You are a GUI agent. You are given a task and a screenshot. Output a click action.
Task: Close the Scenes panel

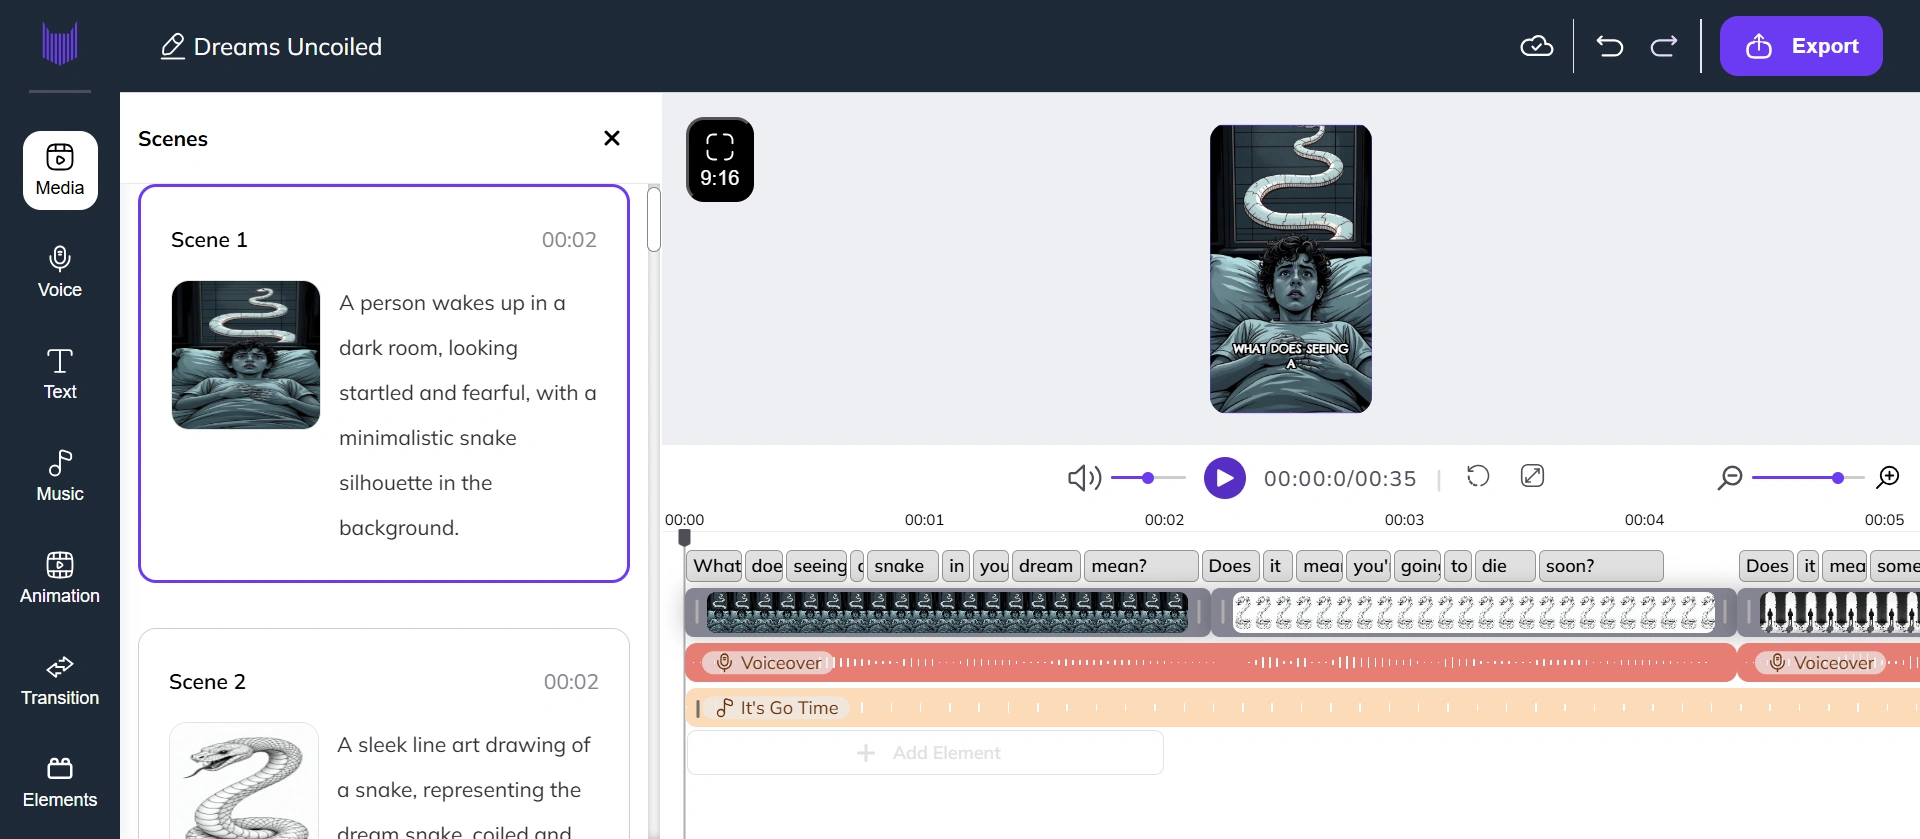click(612, 138)
